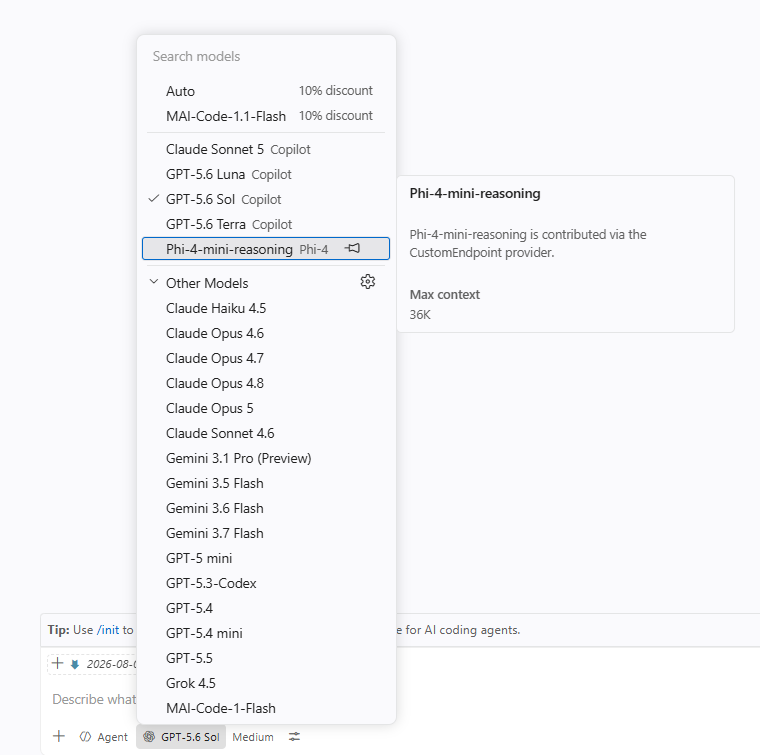Select Gemini 3.5 Flash
This screenshot has width=760, height=755.
266,483
